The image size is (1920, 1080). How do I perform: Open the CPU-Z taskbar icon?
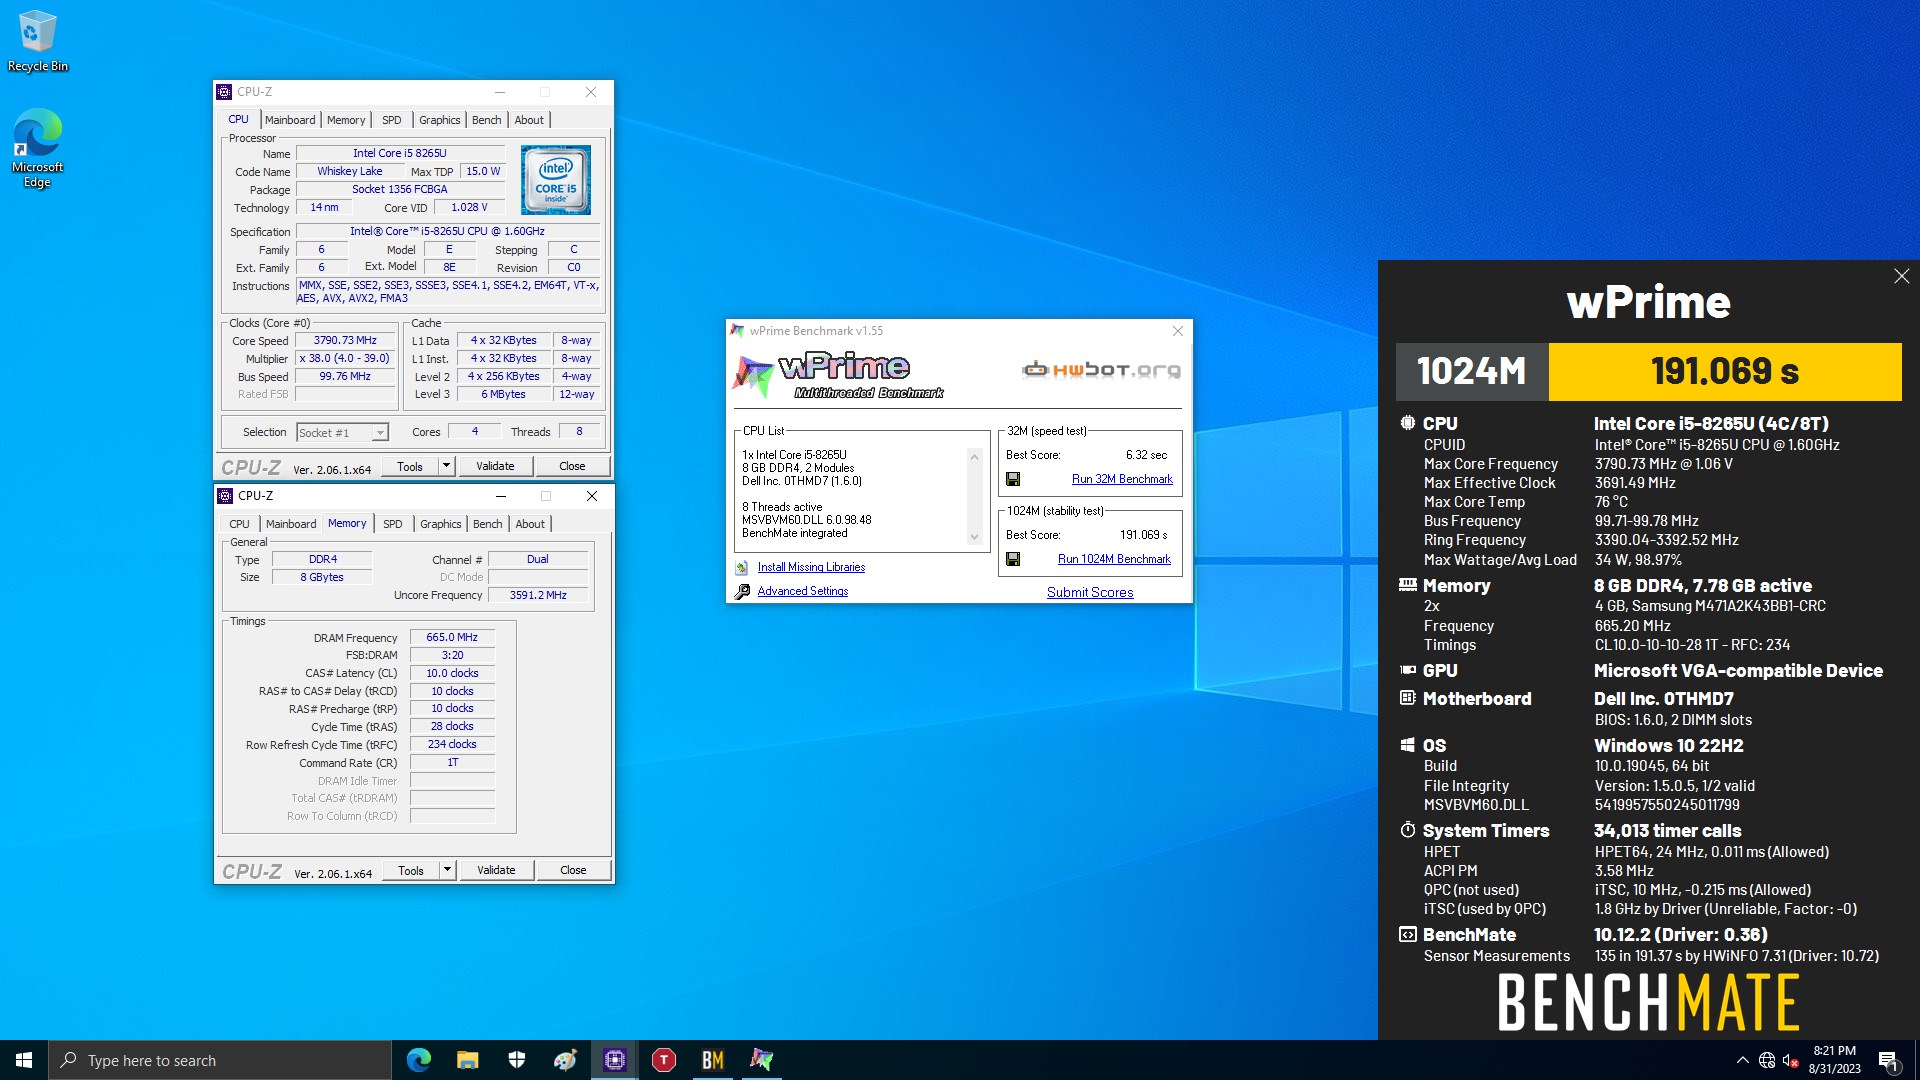(614, 1060)
